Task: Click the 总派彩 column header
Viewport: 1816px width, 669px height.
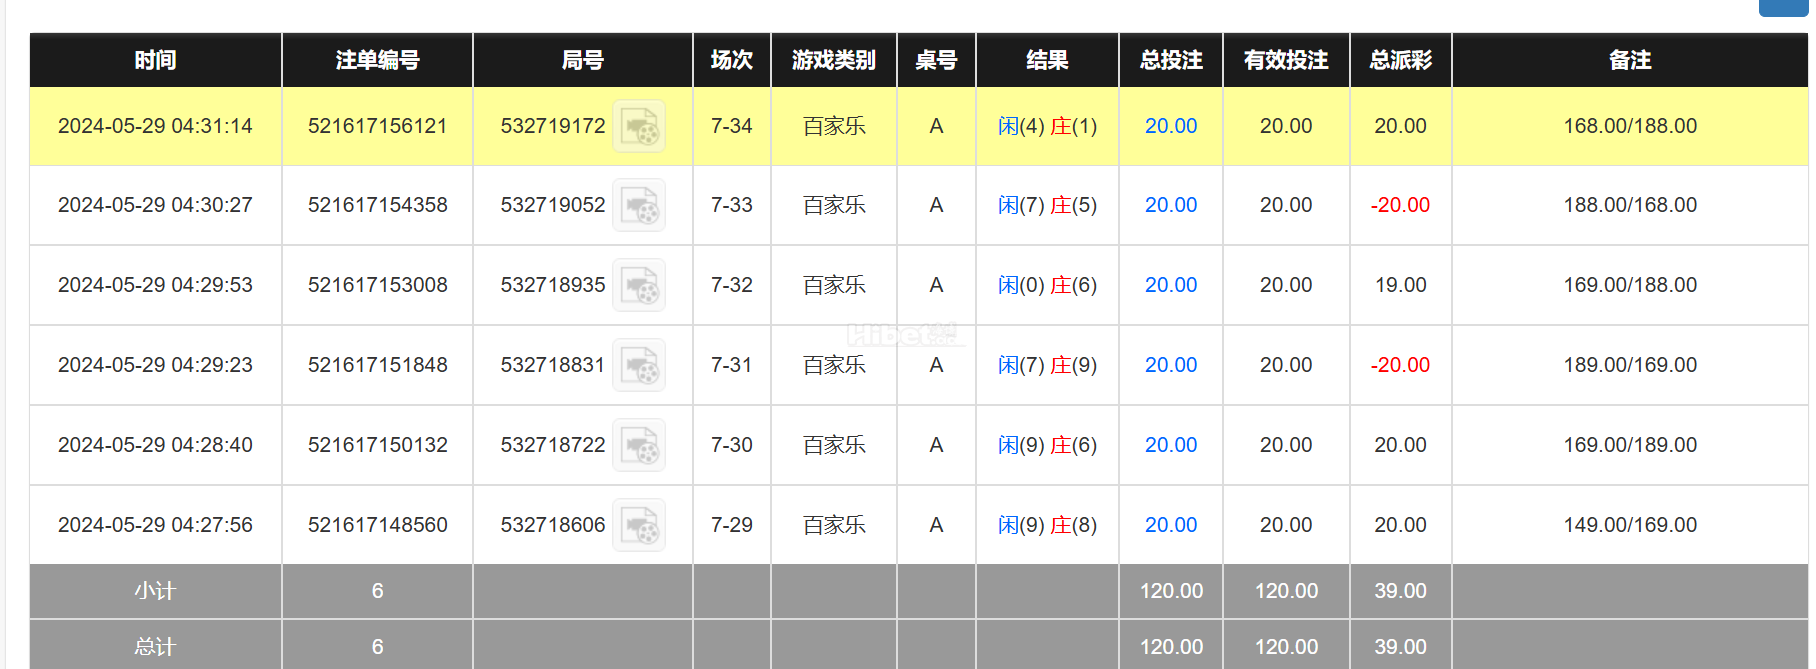Action: (1400, 60)
